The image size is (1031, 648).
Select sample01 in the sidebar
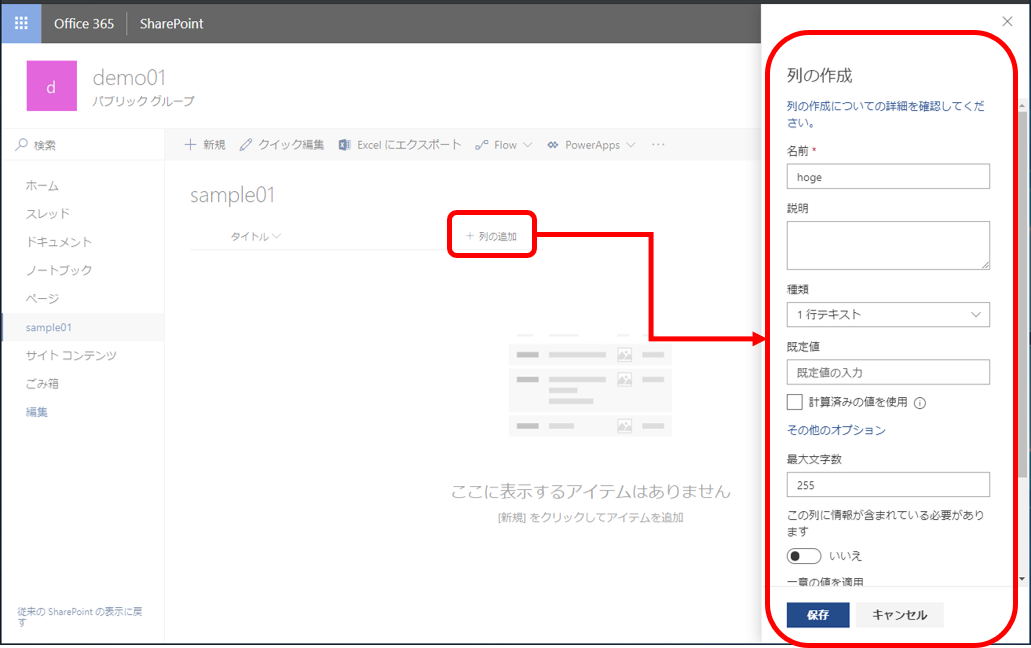(50, 326)
